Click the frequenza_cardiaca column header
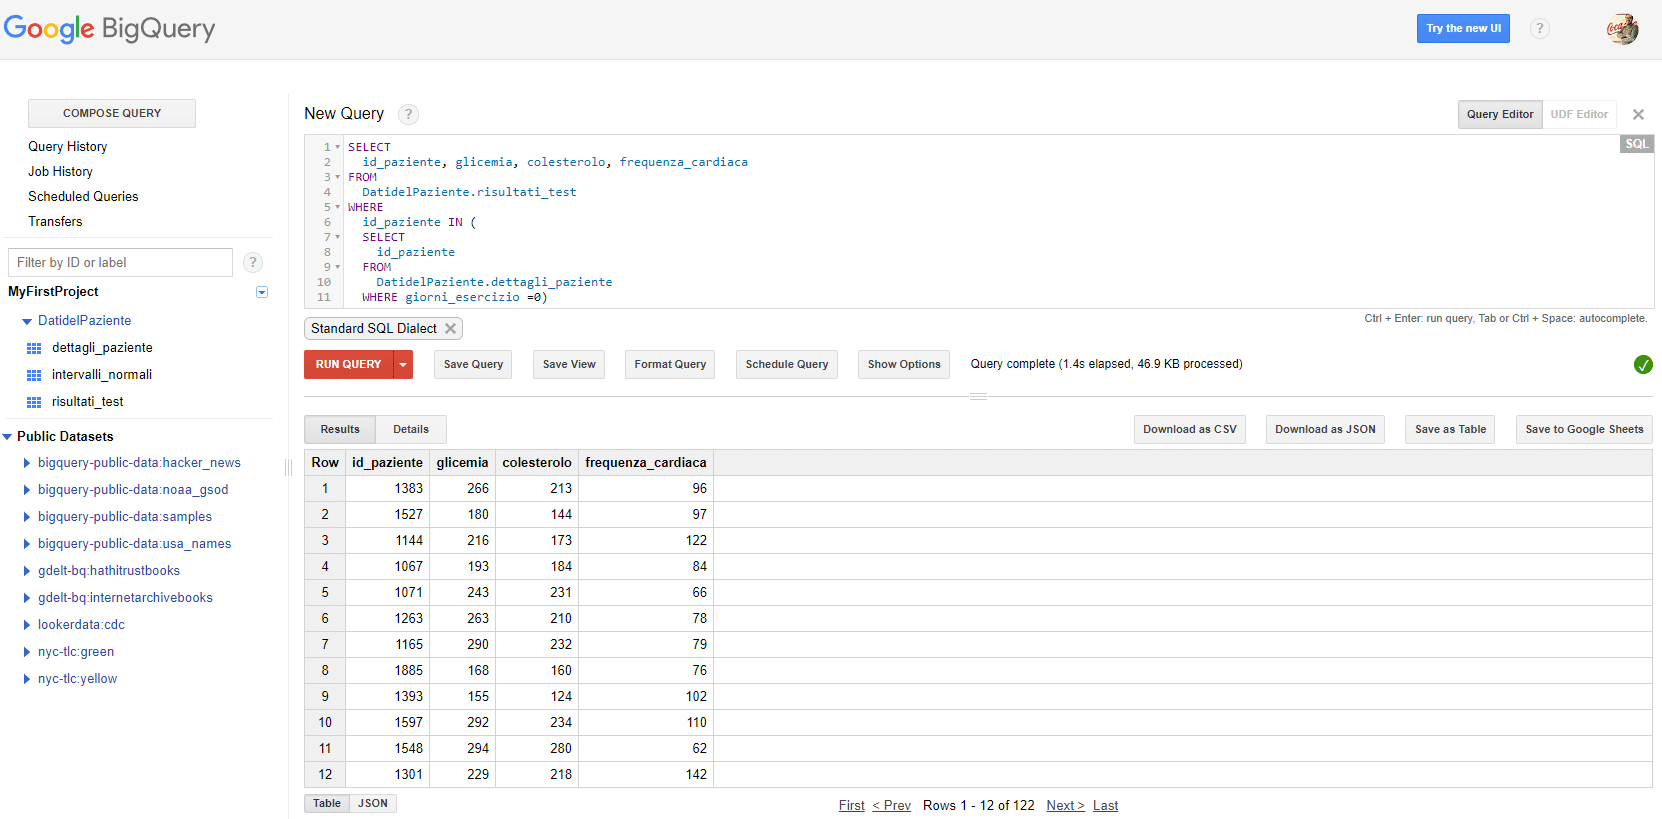 [646, 462]
